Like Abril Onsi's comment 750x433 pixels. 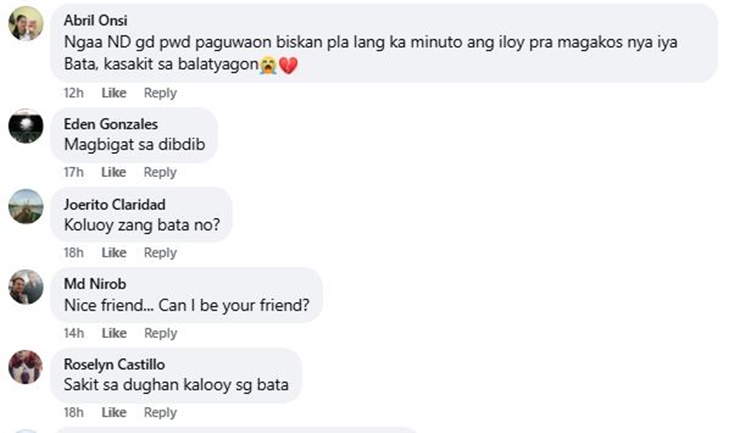(114, 93)
